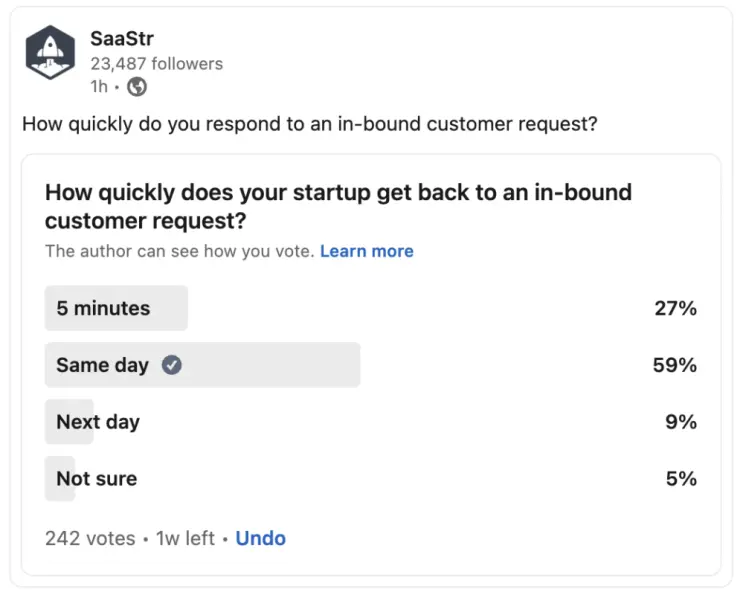The image size is (743, 592).
Task: Click the 59% result figure
Action: coord(675,365)
